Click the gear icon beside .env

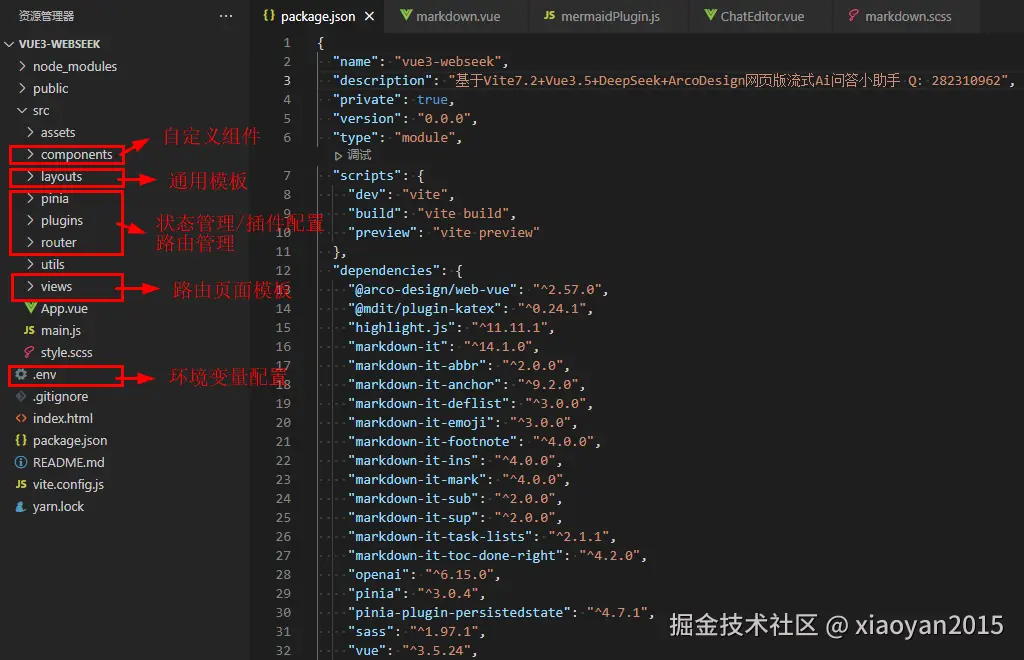coord(21,374)
